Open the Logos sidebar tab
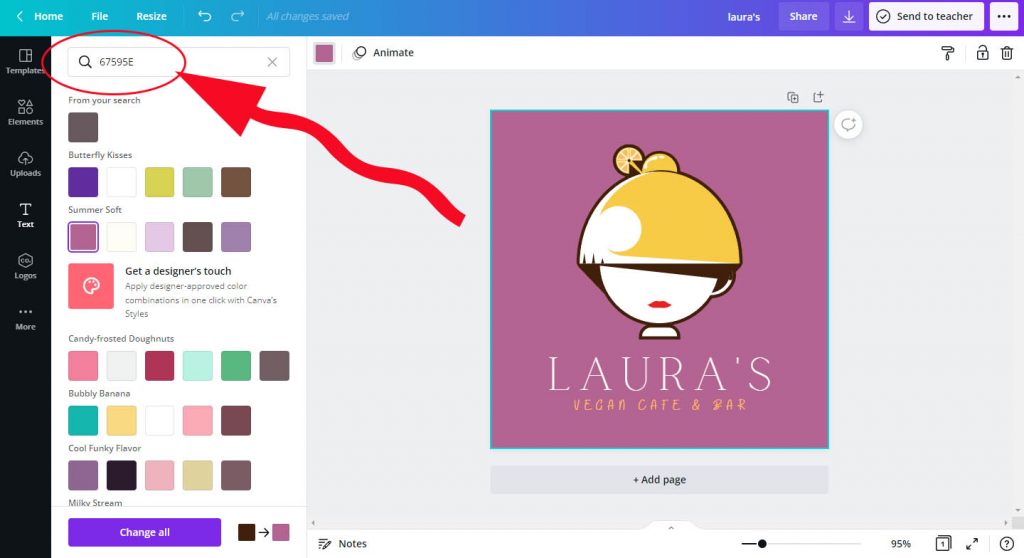The image size is (1024, 558). point(25,267)
